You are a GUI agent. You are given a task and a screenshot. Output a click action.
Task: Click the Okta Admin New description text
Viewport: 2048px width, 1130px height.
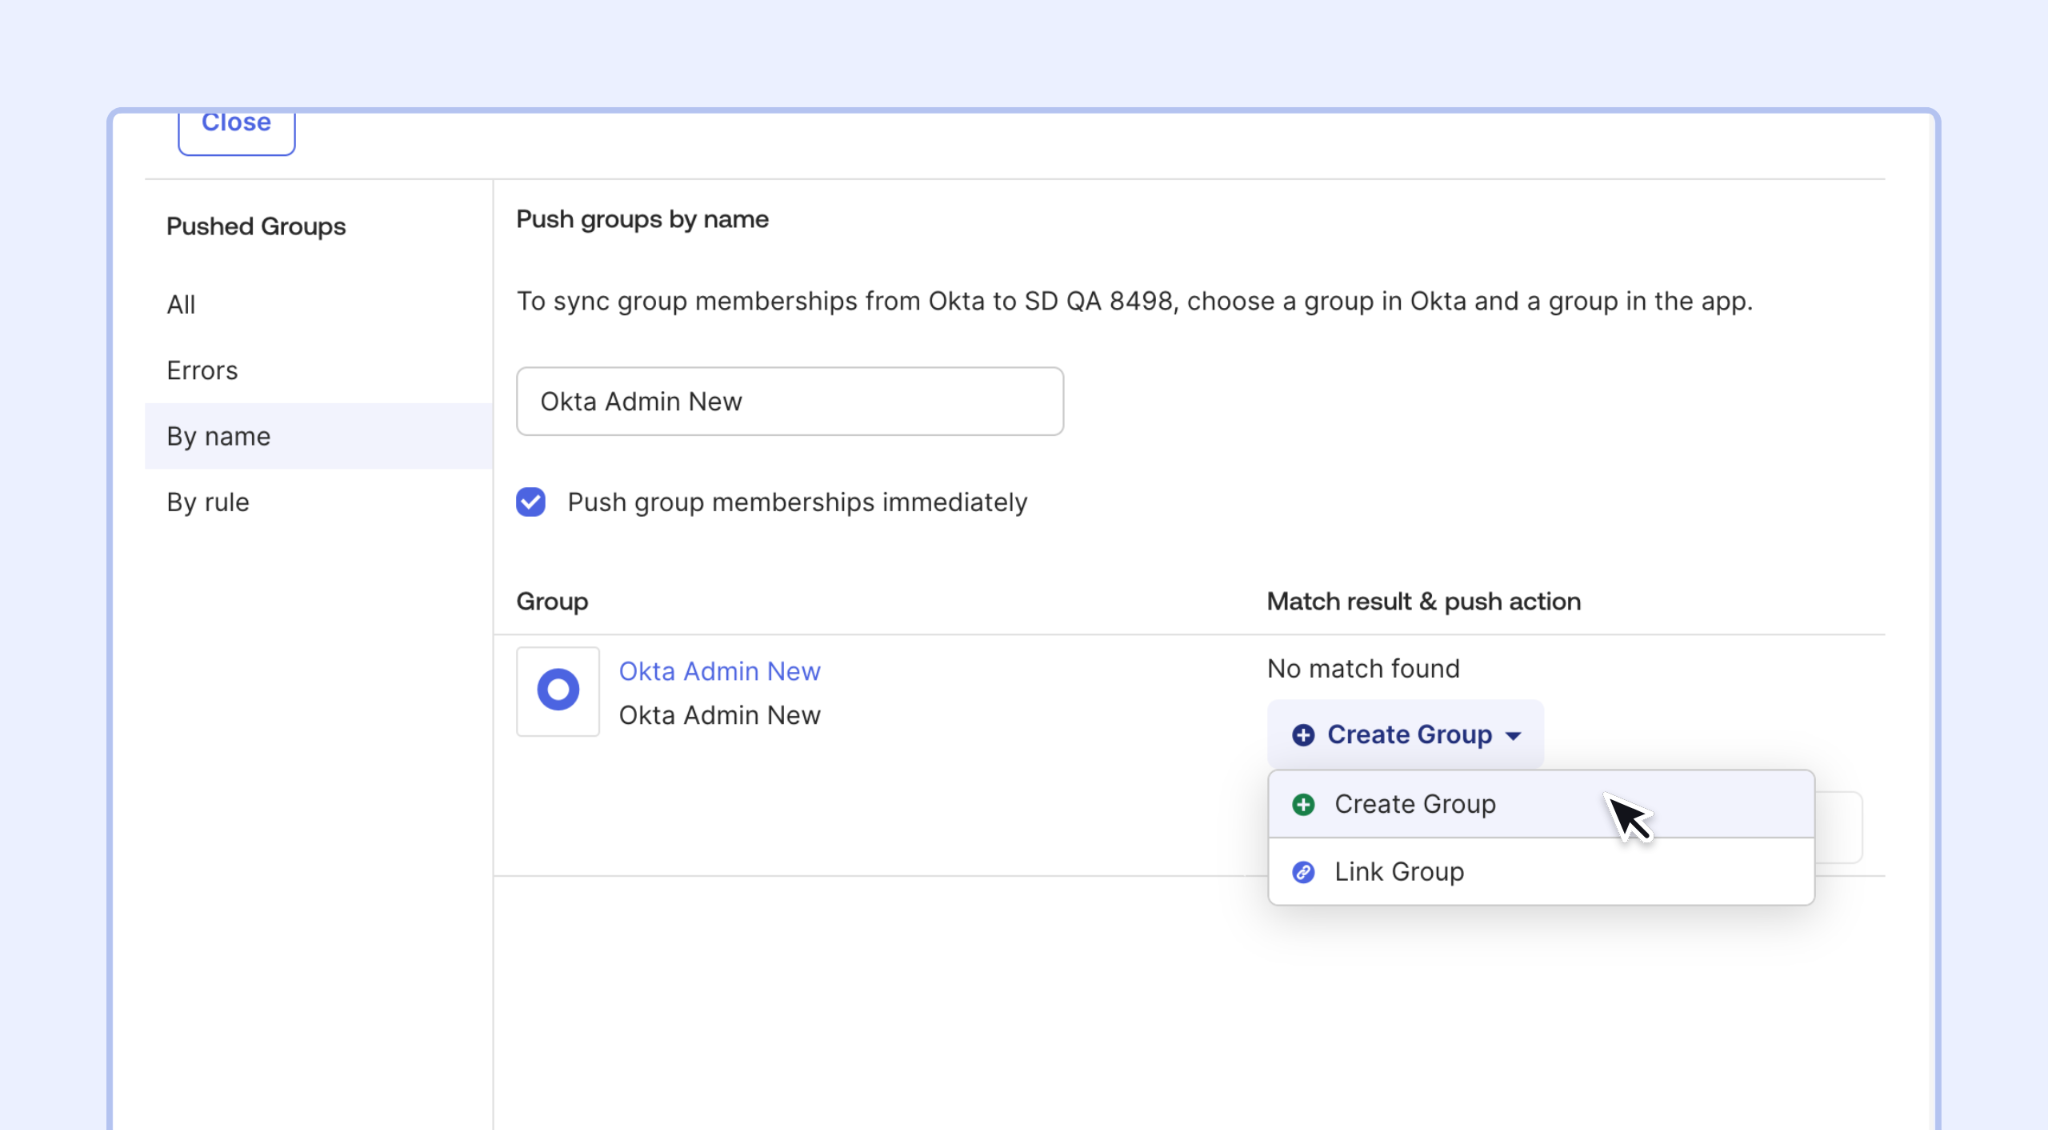720,715
